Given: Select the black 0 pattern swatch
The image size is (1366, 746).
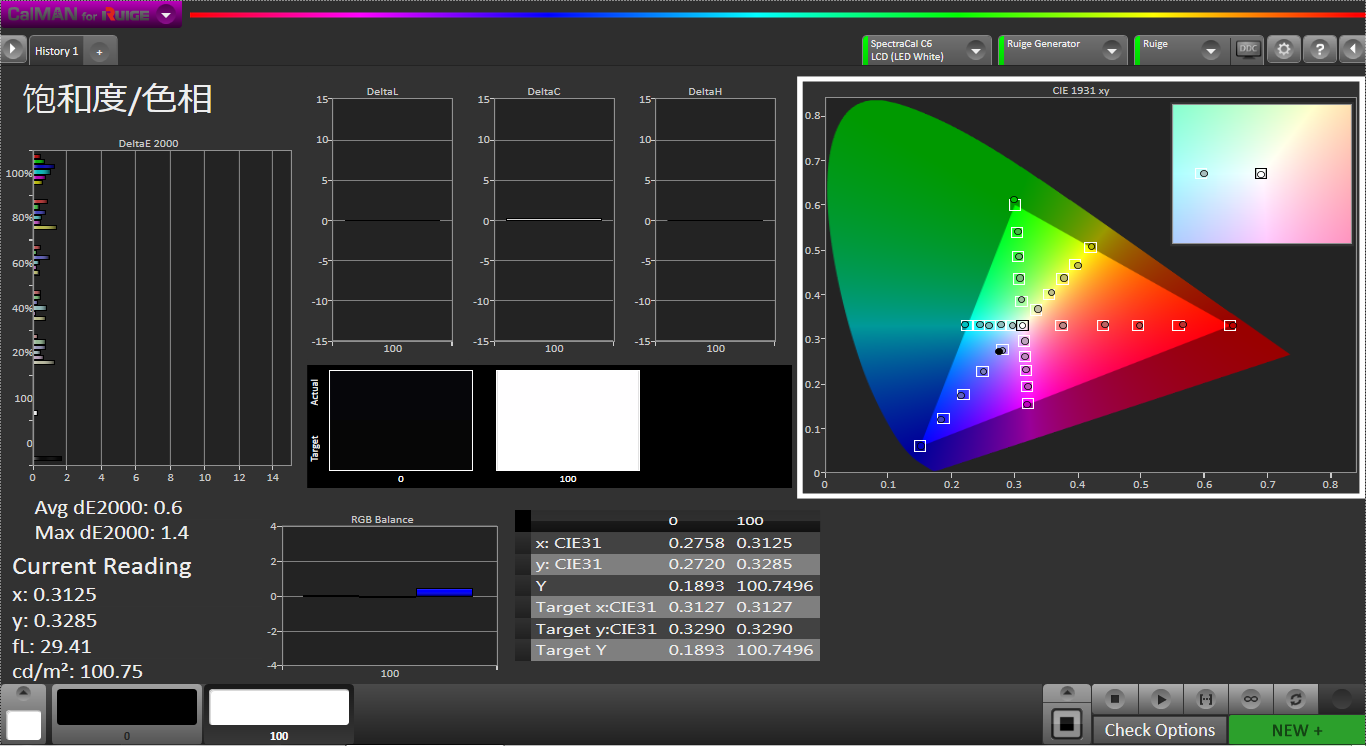Looking at the screenshot, I should coord(127,708).
